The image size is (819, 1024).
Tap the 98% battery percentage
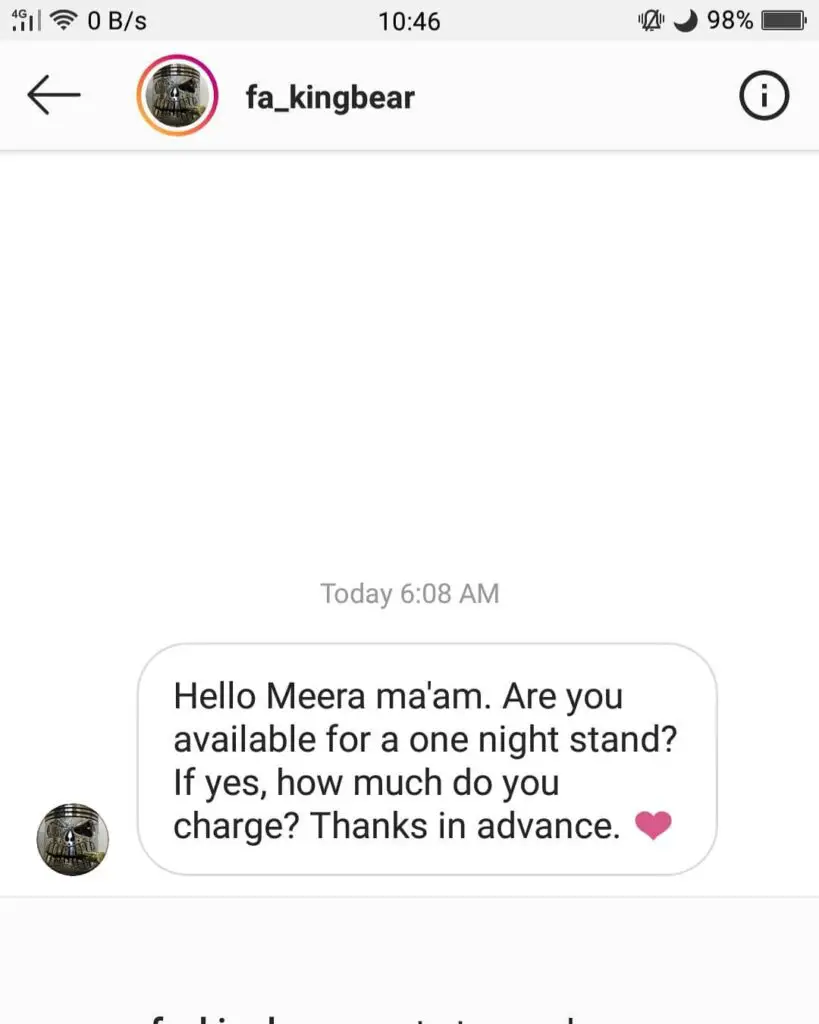(730, 20)
